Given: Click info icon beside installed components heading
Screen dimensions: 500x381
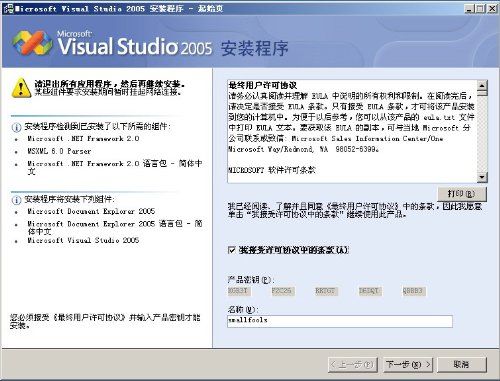Looking at the screenshot, I should tap(16, 127).
